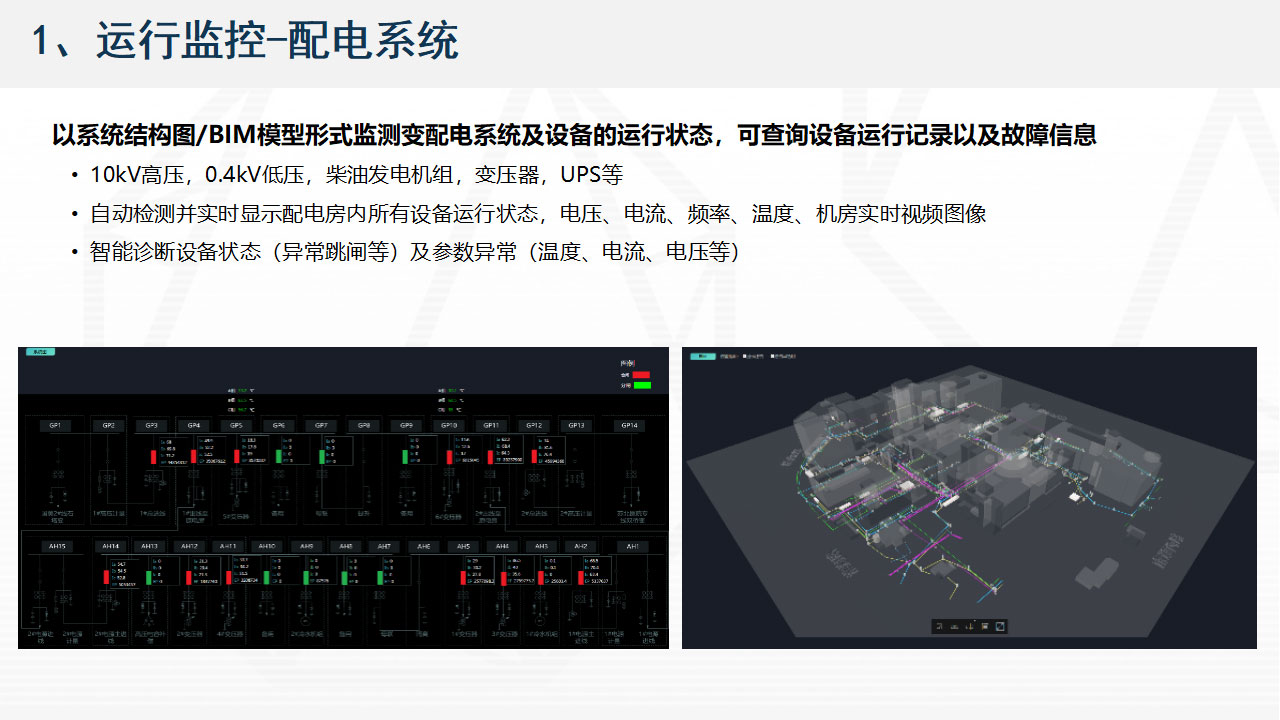Image resolution: width=1280 pixels, height=720 pixels.
Task: Select the teal tab atop the power diagram
Action: [x=40, y=352]
